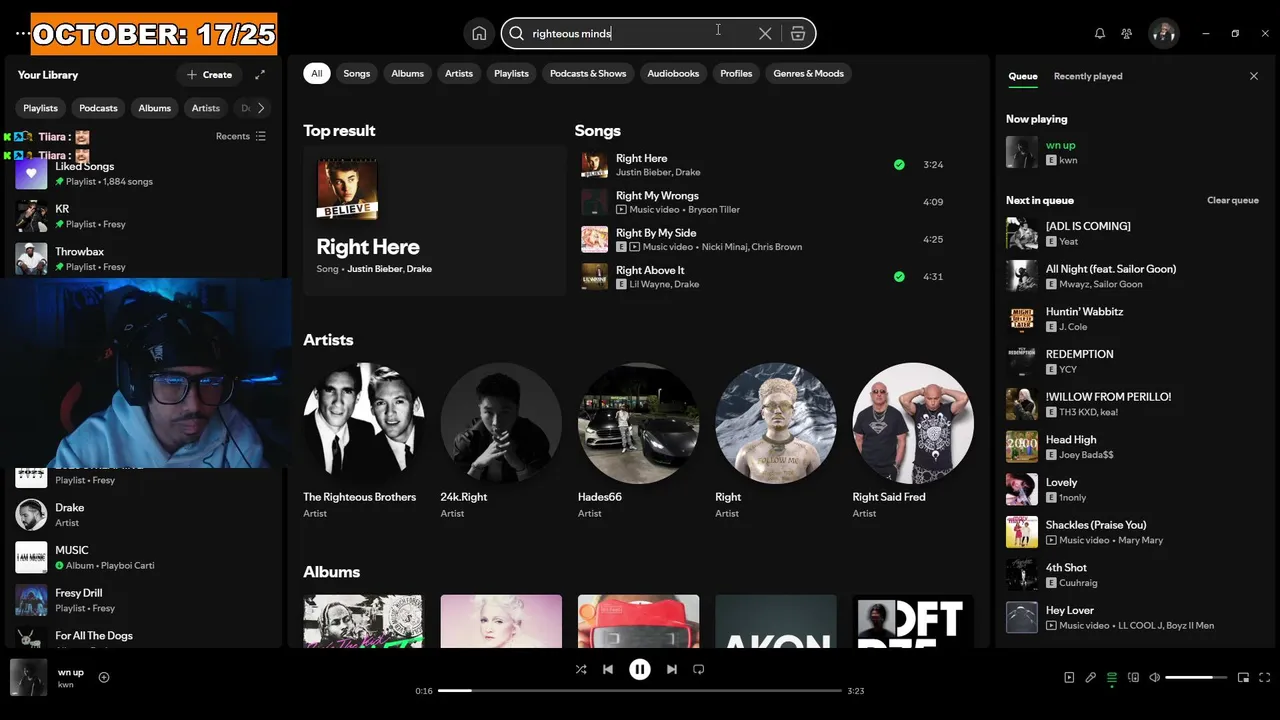Screen dimensions: 1280x720
Task: Skip to next track
Action: 672,669
